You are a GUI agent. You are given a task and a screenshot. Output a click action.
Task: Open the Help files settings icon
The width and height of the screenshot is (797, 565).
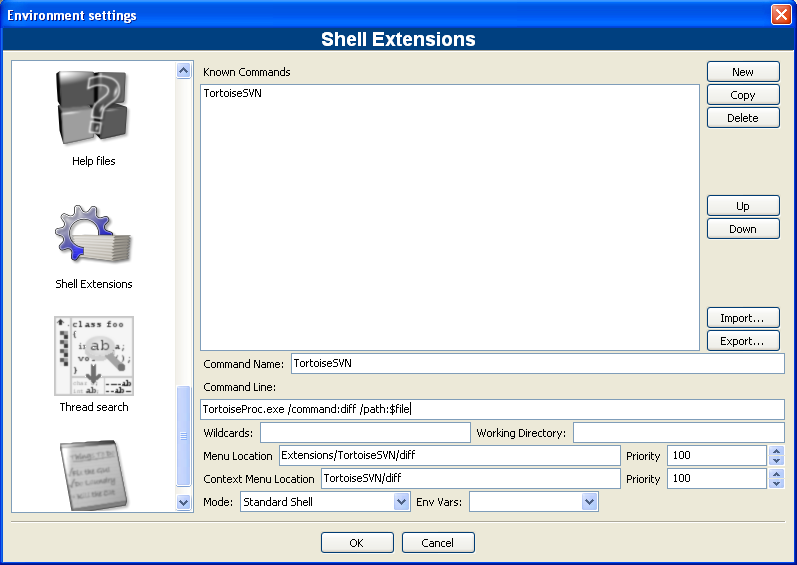(x=93, y=108)
